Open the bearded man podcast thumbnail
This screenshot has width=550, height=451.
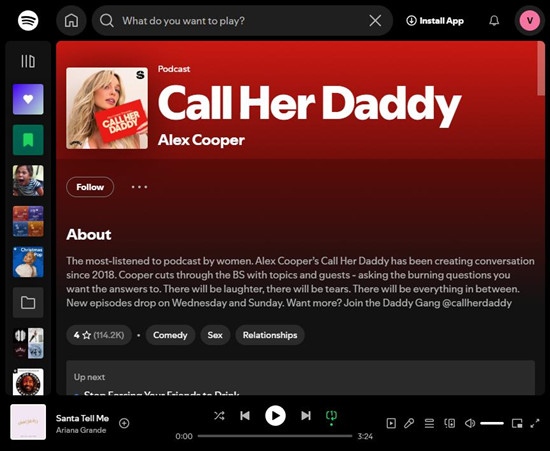click(x=28, y=382)
